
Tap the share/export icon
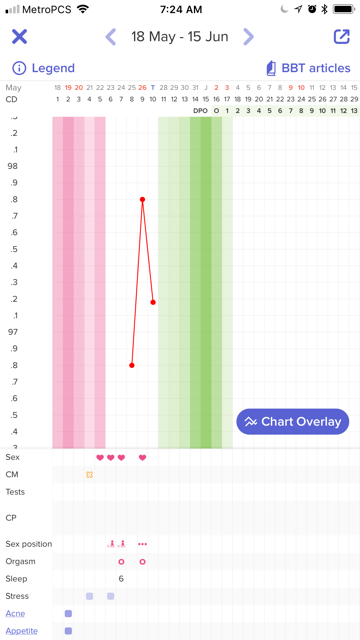[341, 36]
